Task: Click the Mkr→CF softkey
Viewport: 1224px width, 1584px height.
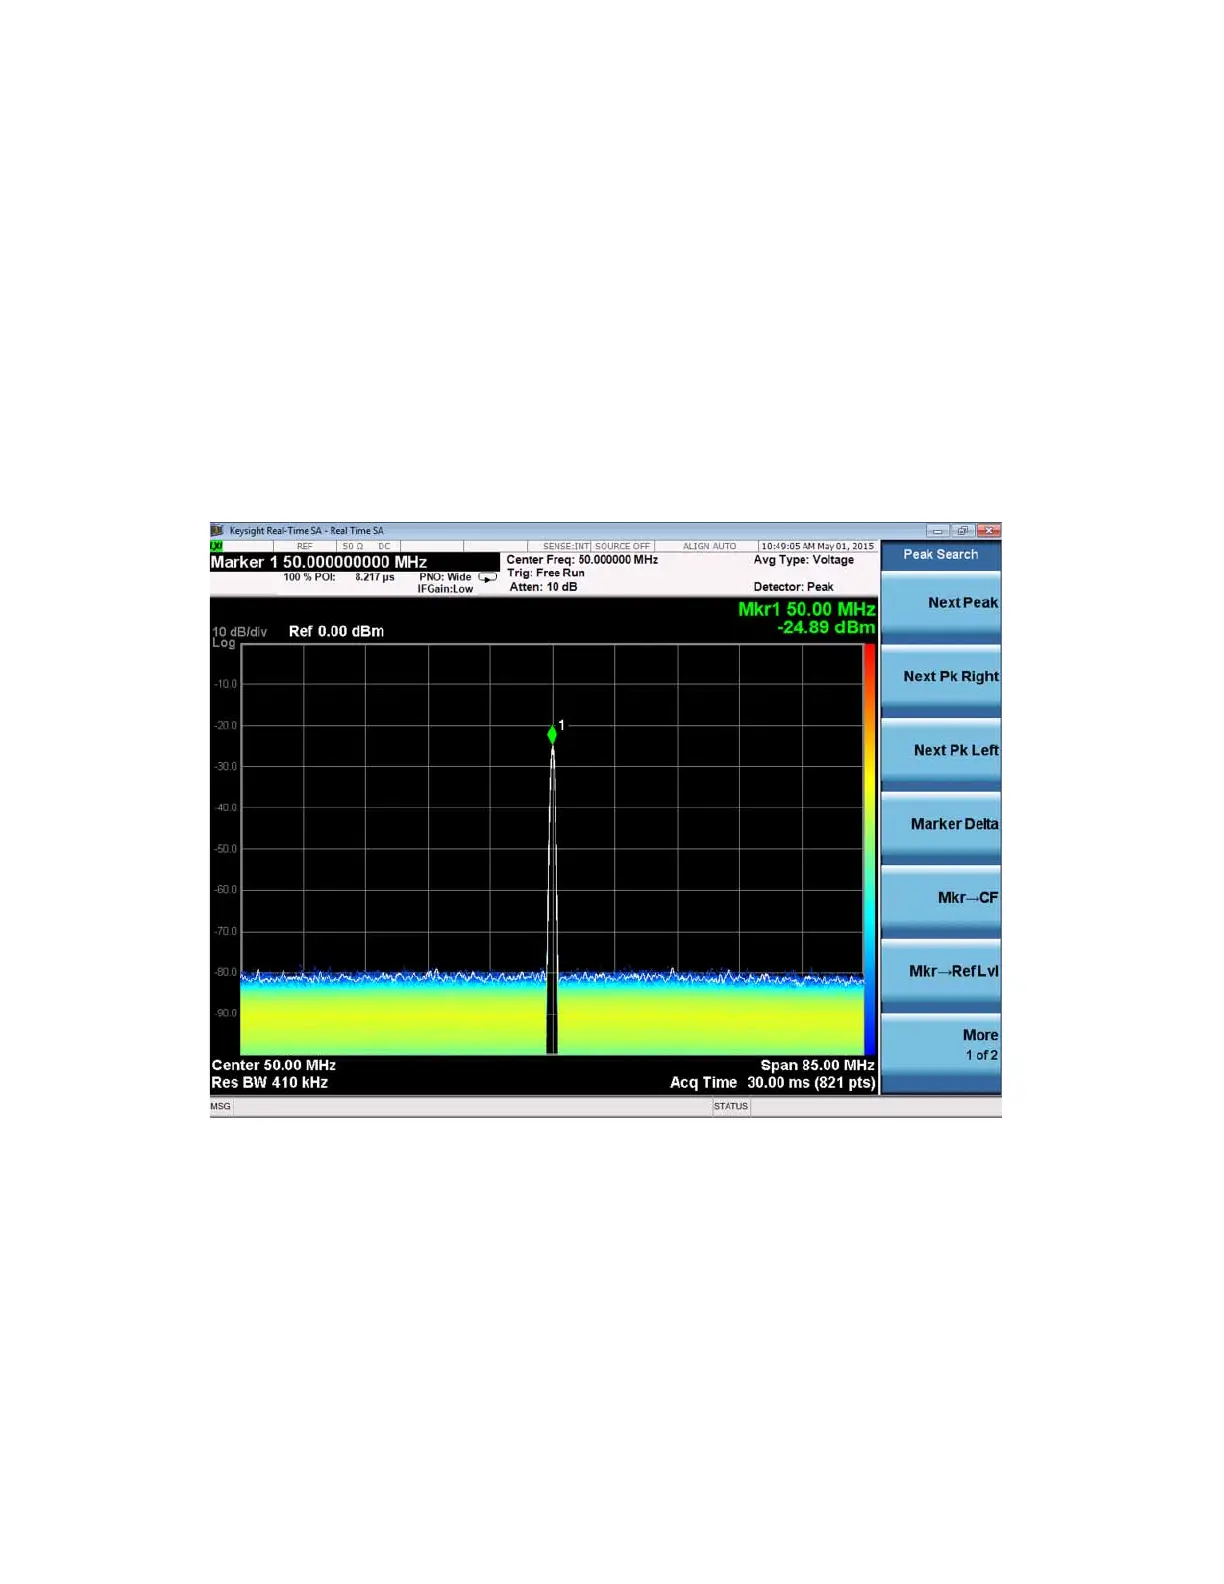Action: [x=941, y=899]
